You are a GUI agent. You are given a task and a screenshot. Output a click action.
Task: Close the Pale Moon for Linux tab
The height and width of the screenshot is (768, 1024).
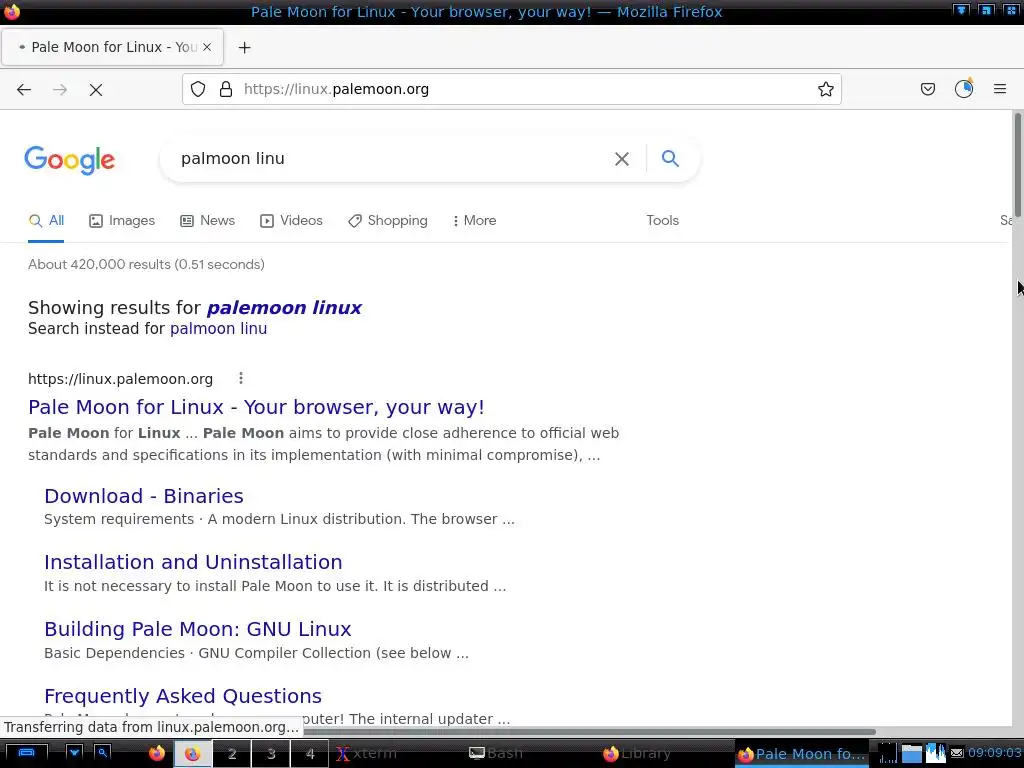207,47
